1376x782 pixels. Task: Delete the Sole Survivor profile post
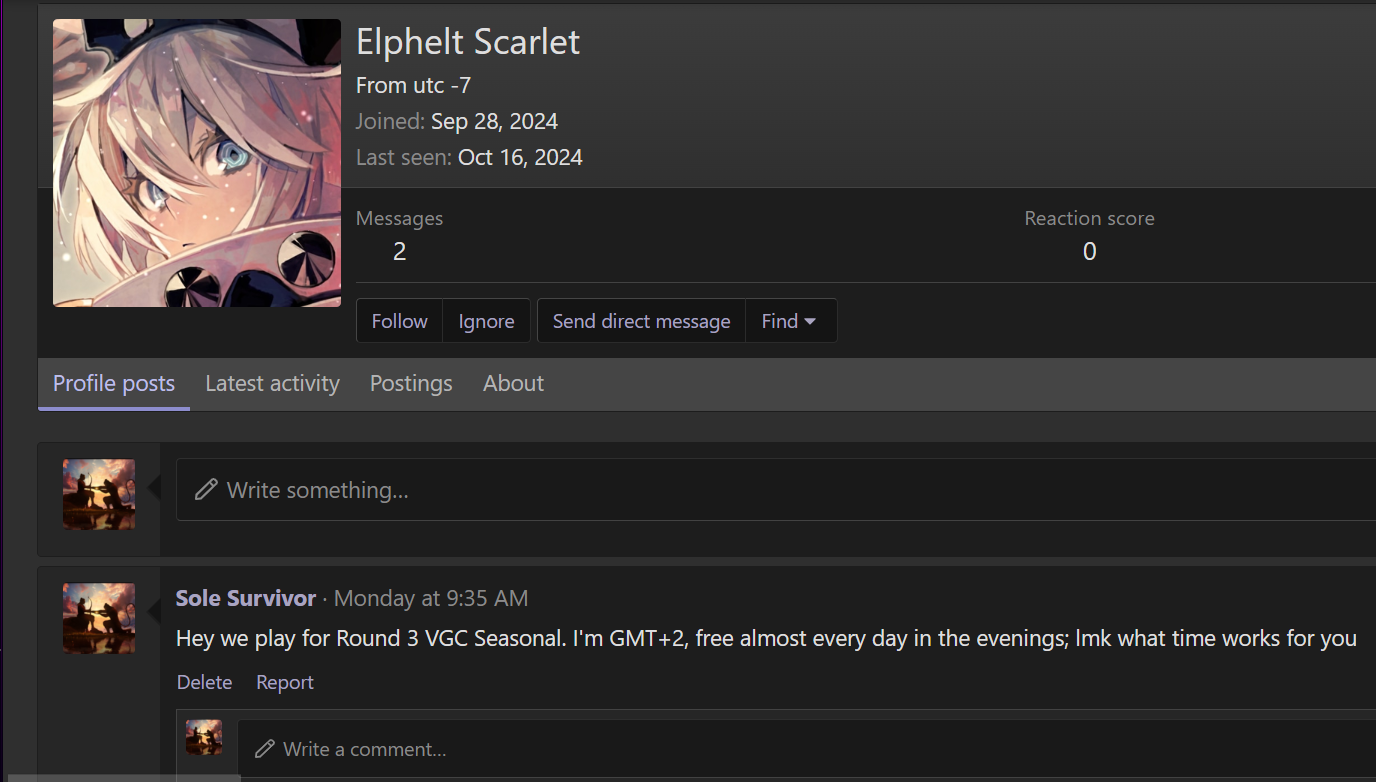[x=204, y=682]
